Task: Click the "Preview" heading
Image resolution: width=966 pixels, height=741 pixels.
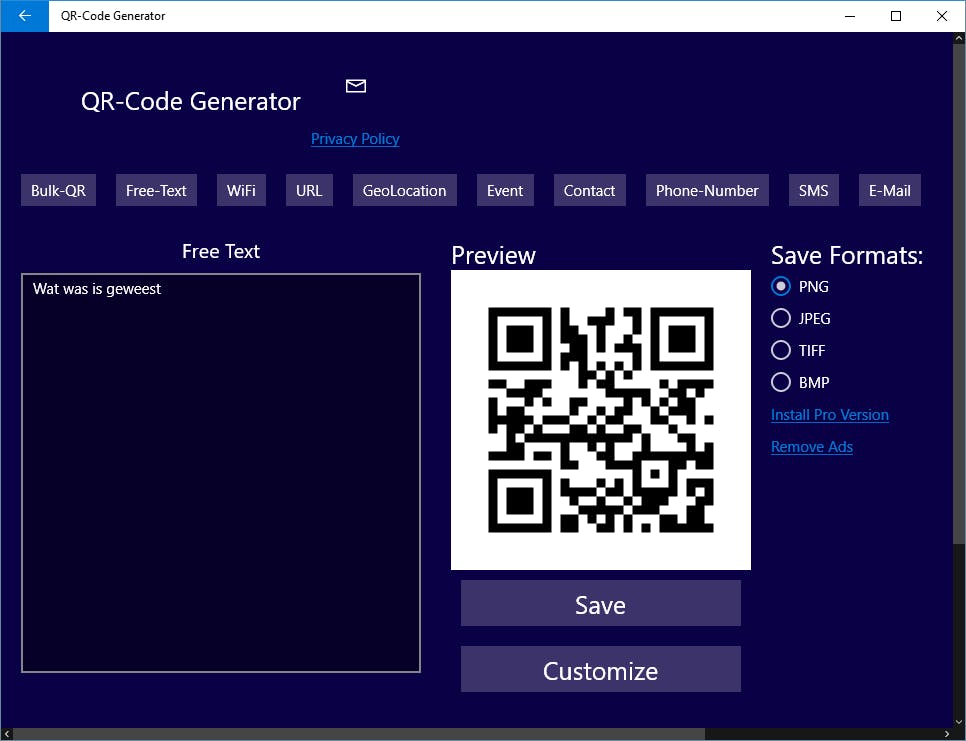Action: click(493, 255)
